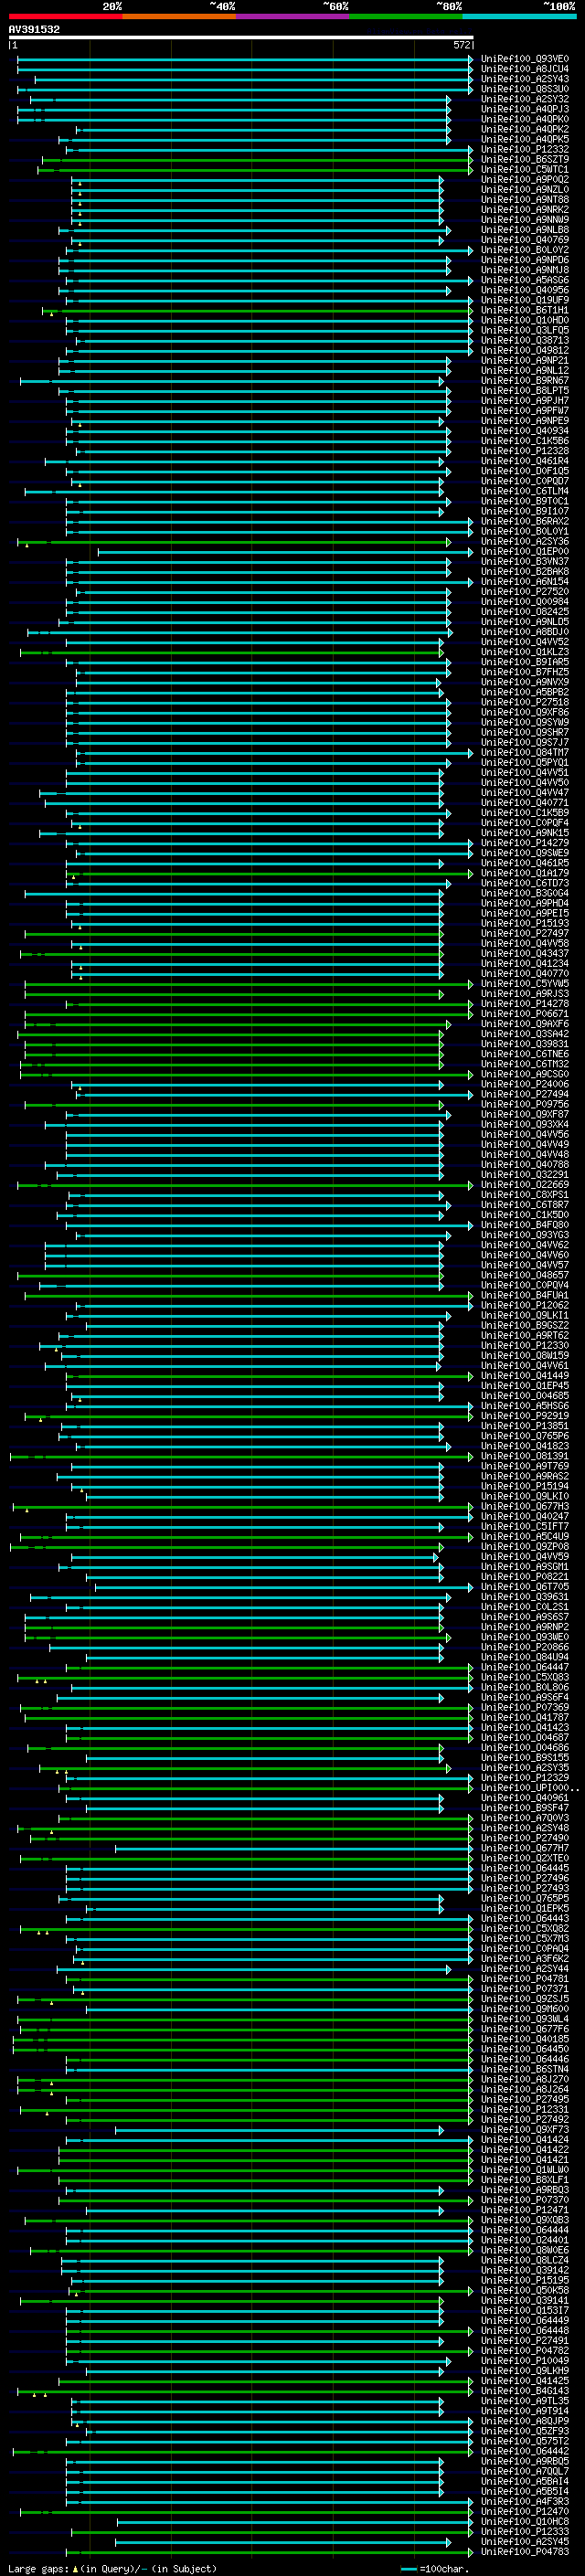The height and width of the screenshot is (2576, 585).
Task: Select UniRef100_P24006 label
Action: pyautogui.click(x=525, y=1084)
